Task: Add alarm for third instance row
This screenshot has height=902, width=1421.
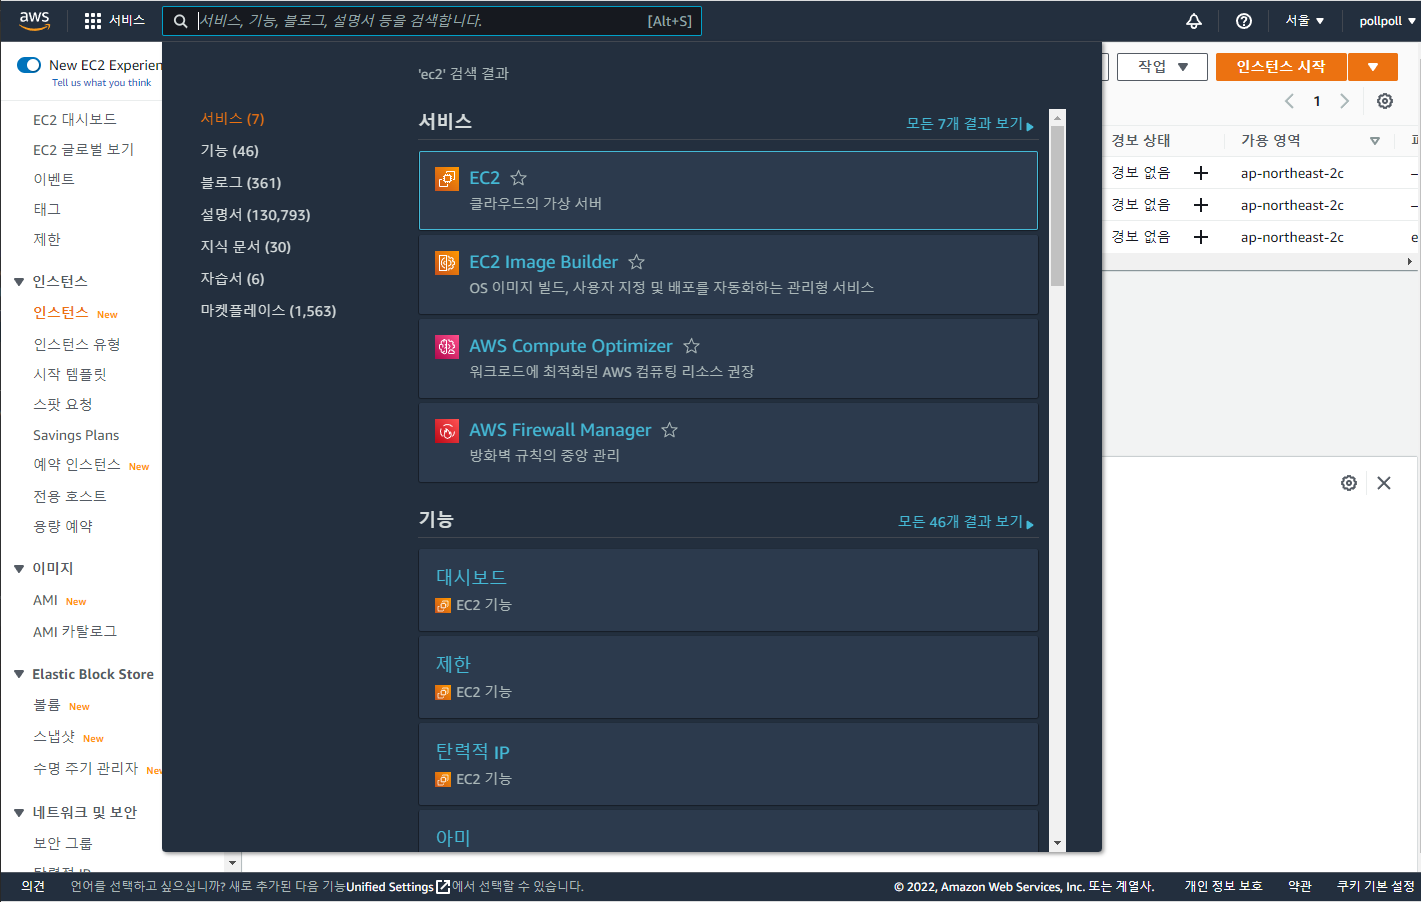Action: 1201,237
